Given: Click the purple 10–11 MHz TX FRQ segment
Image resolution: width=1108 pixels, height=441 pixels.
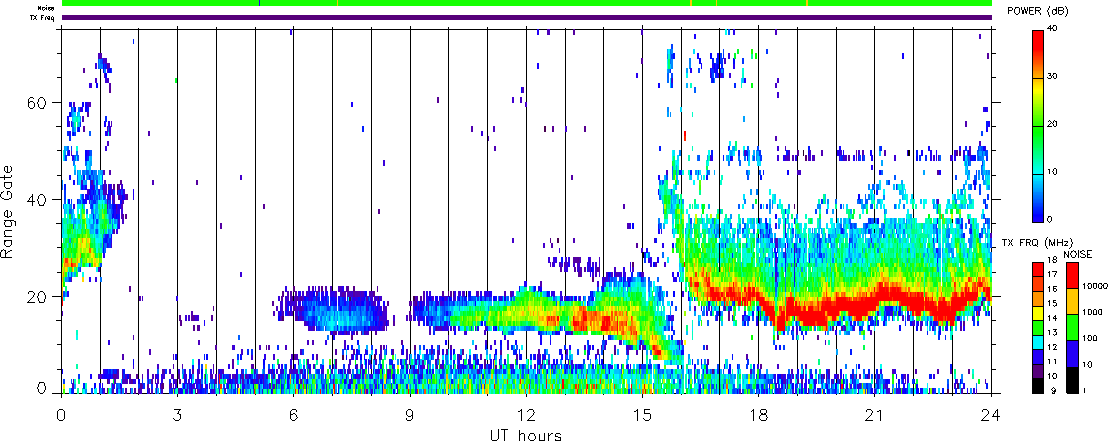Looking at the screenshot, I should [1038, 372].
